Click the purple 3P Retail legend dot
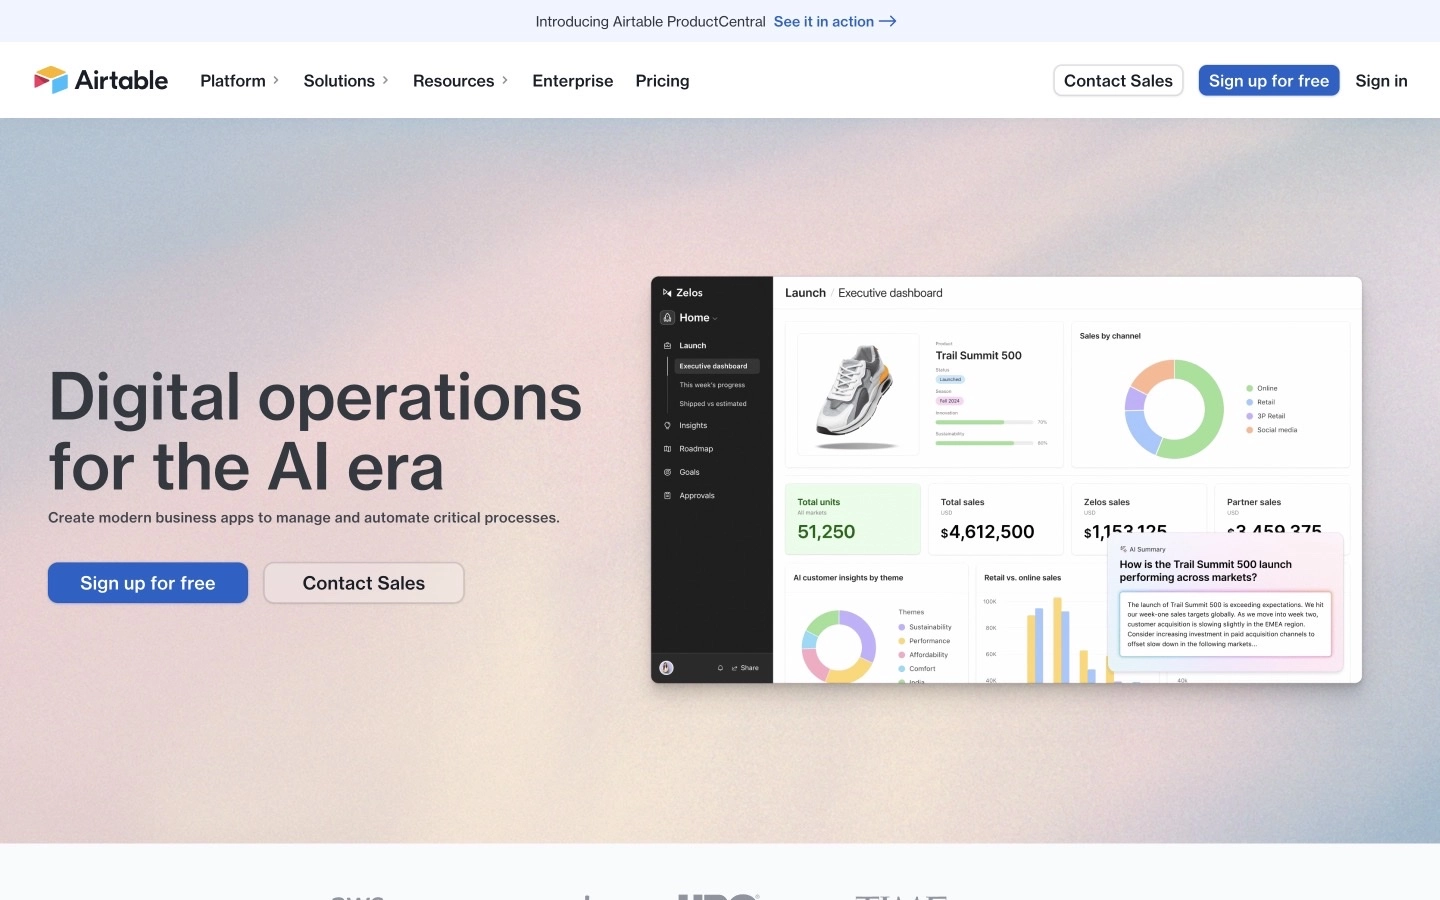The width and height of the screenshot is (1440, 900). tap(1250, 416)
